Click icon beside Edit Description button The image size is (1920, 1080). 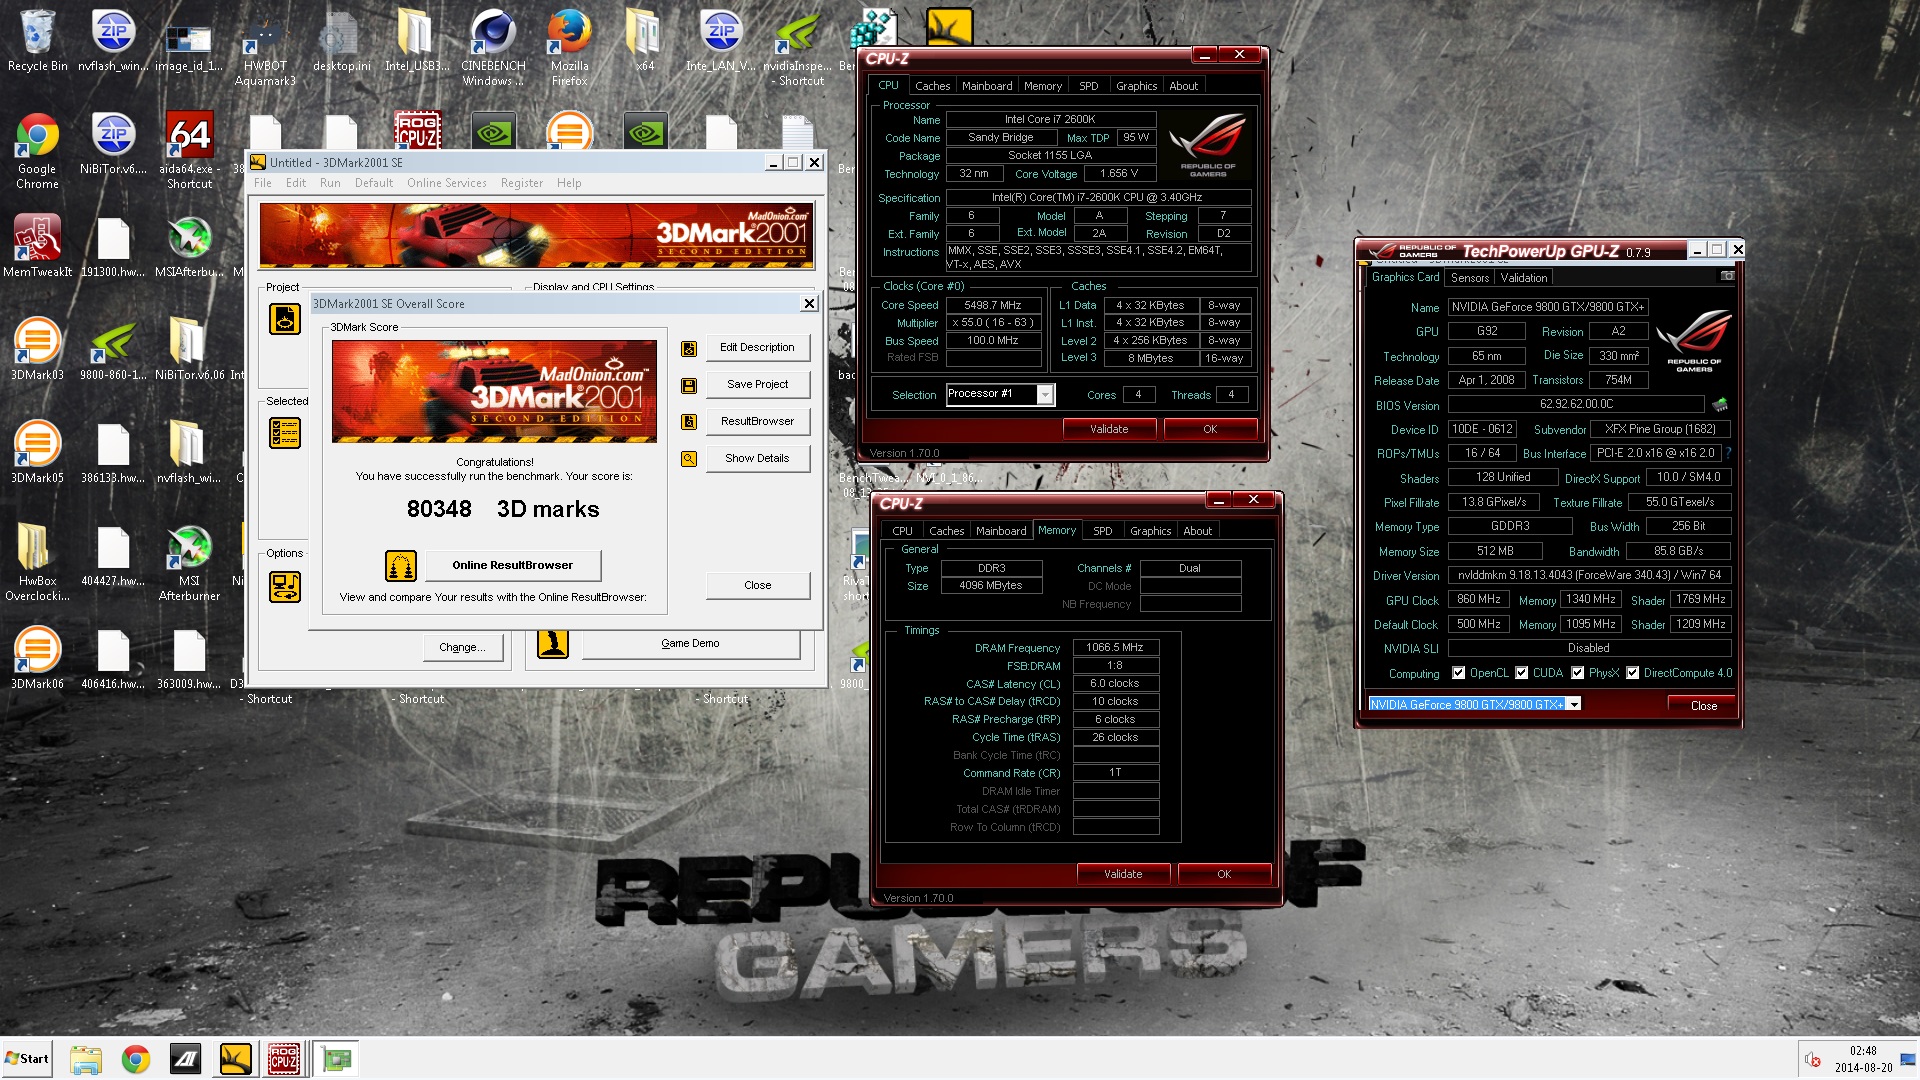point(689,348)
